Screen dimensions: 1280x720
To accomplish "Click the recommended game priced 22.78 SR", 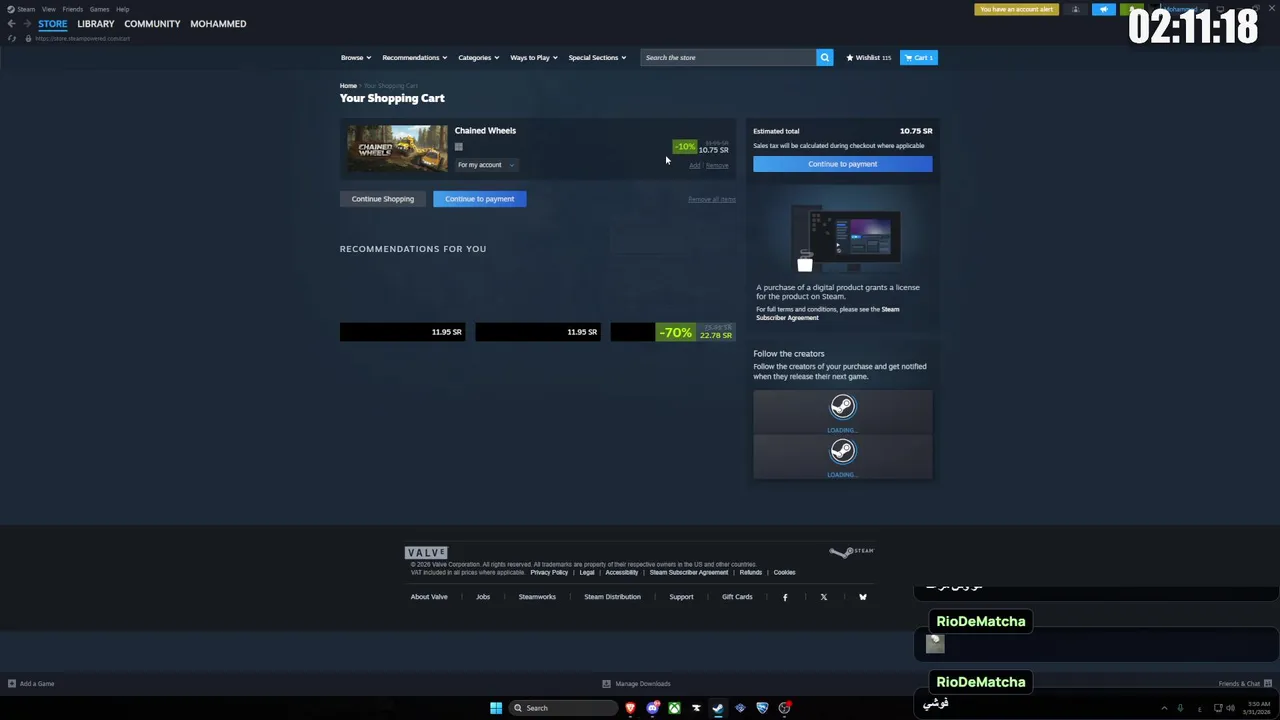I will (x=673, y=332).
